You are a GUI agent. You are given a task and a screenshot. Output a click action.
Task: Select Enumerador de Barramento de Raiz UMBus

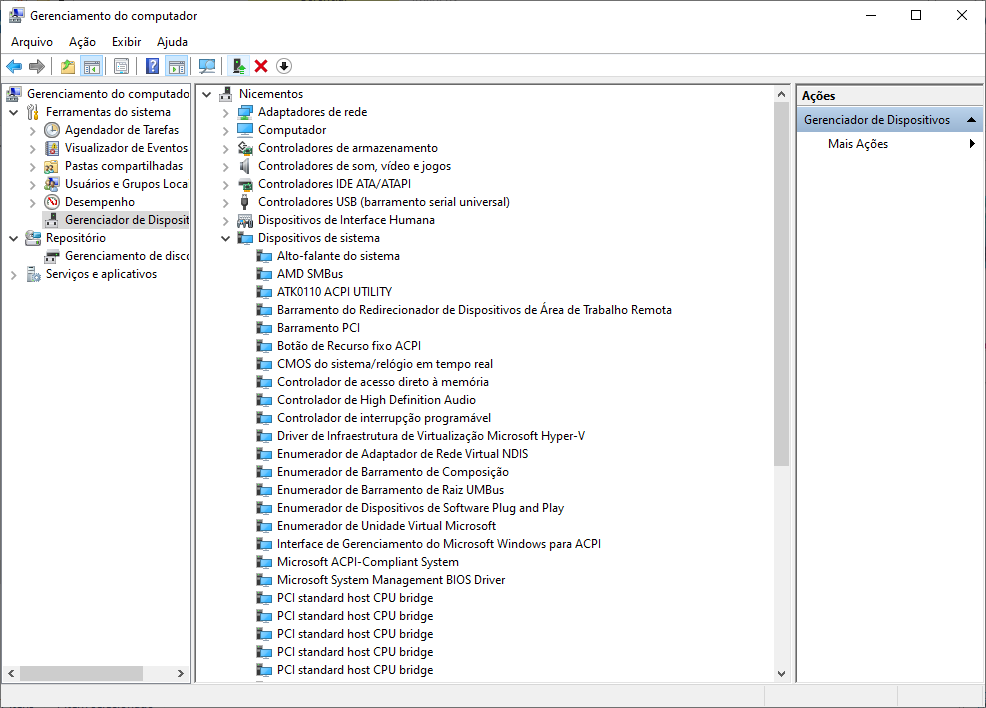pyautogui.click(x=391, y=490)
